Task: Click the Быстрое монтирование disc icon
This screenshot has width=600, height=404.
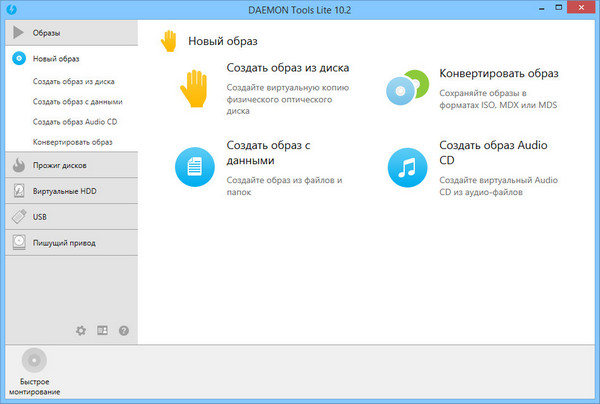Action: coord(34,360)
